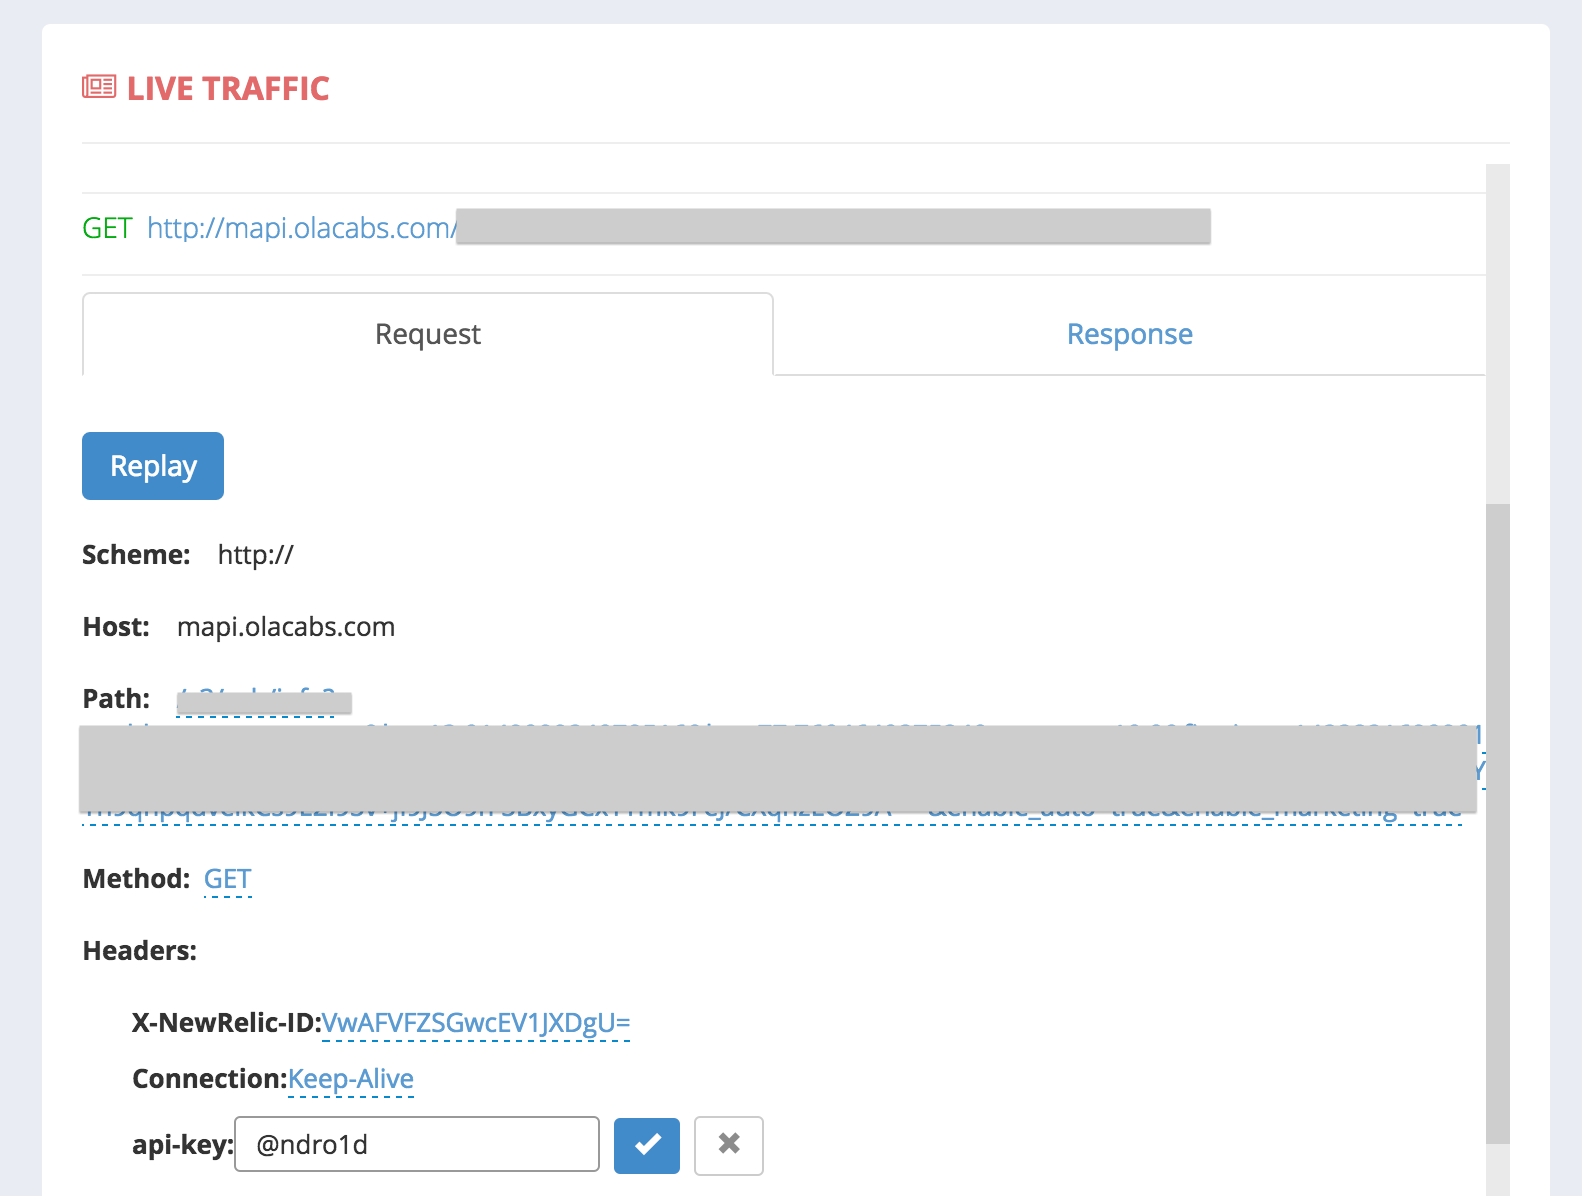
Task: Click the Connection: header name
Action: 210,1079
